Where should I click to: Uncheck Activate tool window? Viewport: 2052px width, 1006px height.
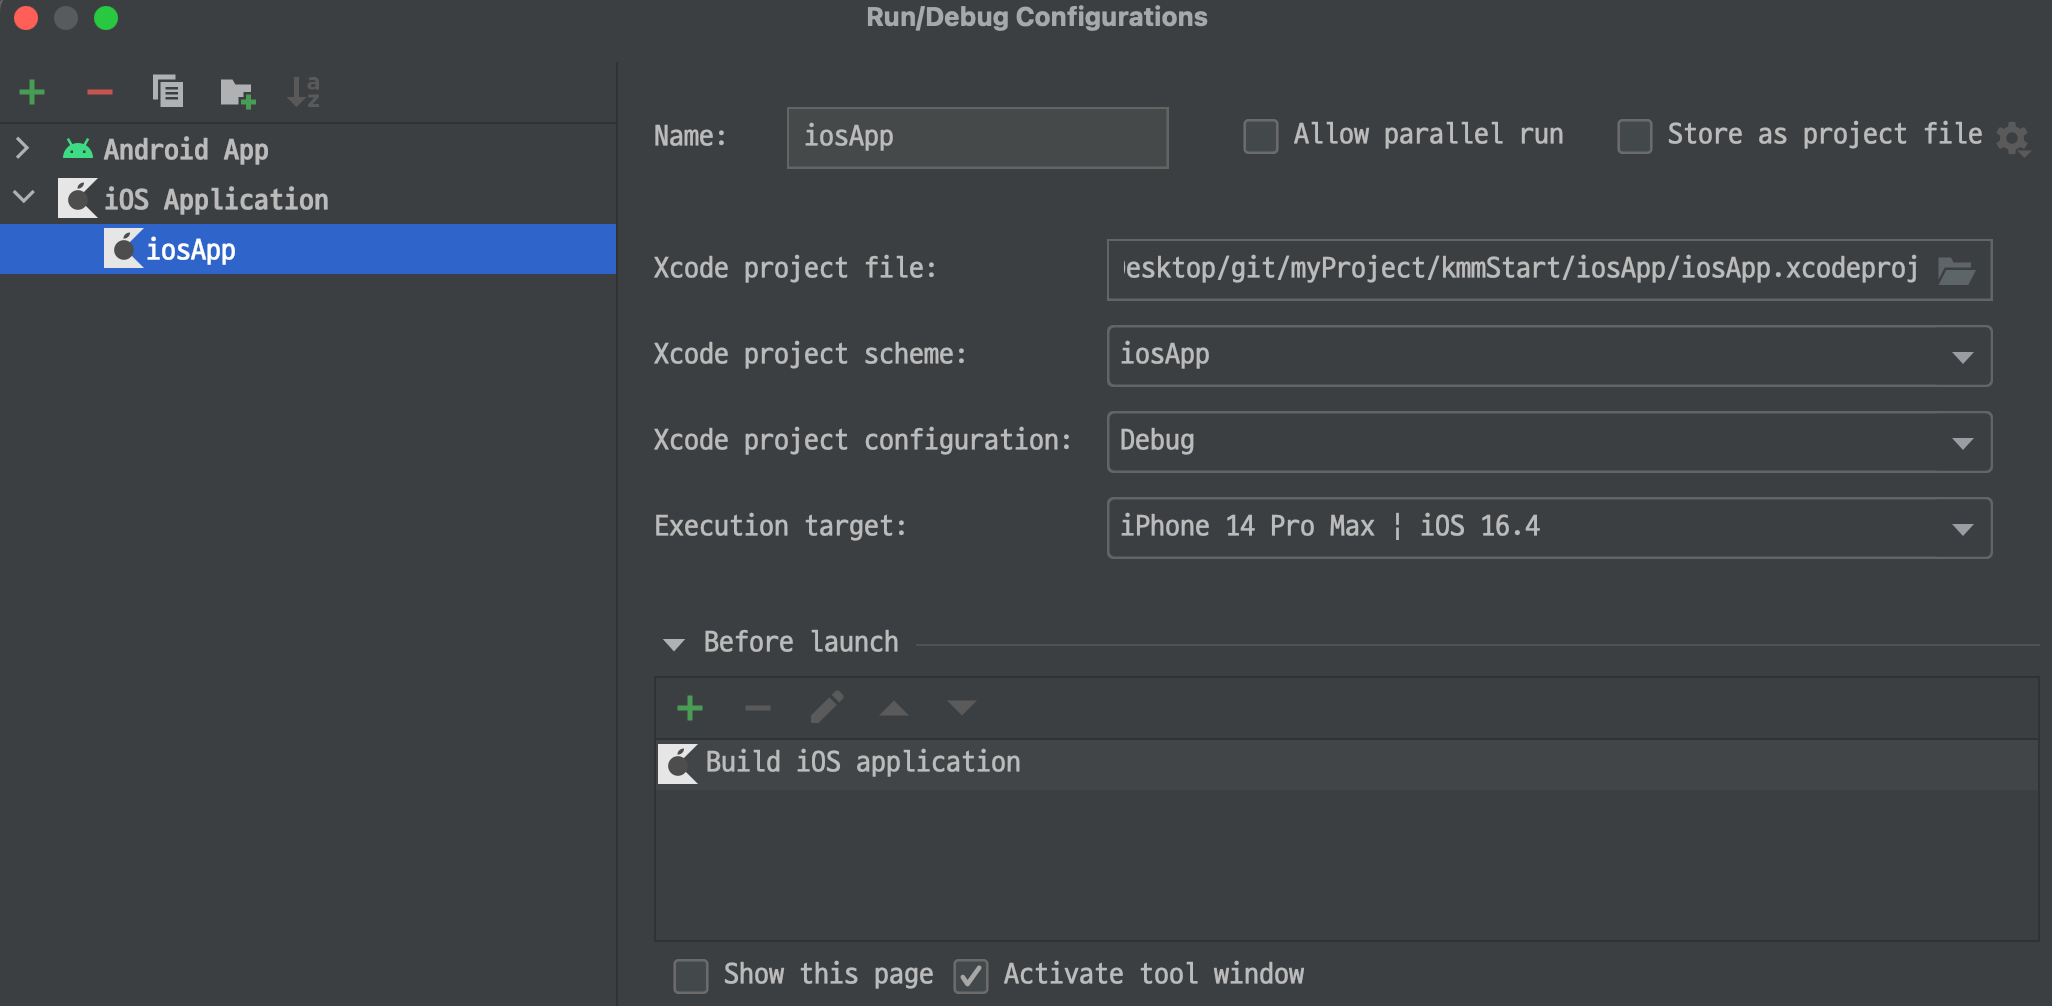click(971, 976)
